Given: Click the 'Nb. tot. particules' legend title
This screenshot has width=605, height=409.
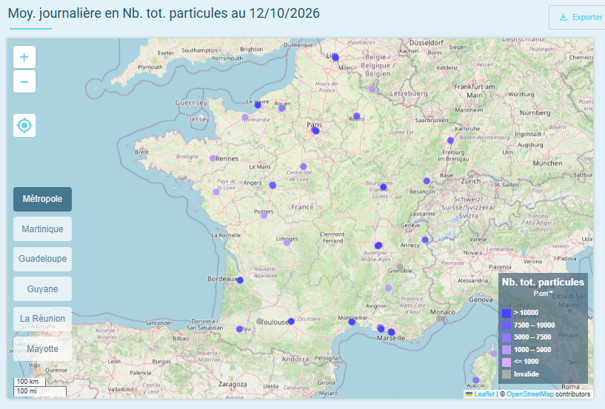Looking at the screenshot, I should pyautogui.click(x=543, y=282).
